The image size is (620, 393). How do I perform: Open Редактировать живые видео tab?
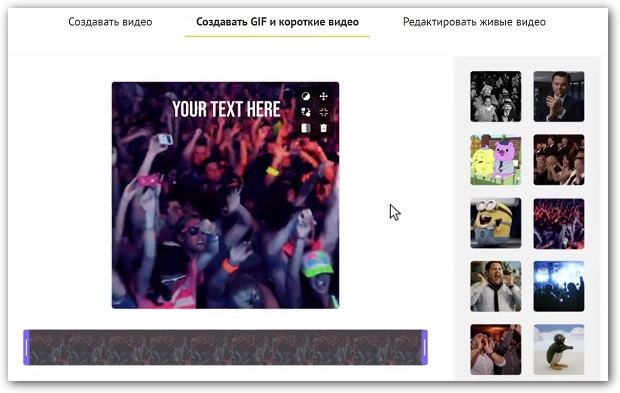(474, 22)
